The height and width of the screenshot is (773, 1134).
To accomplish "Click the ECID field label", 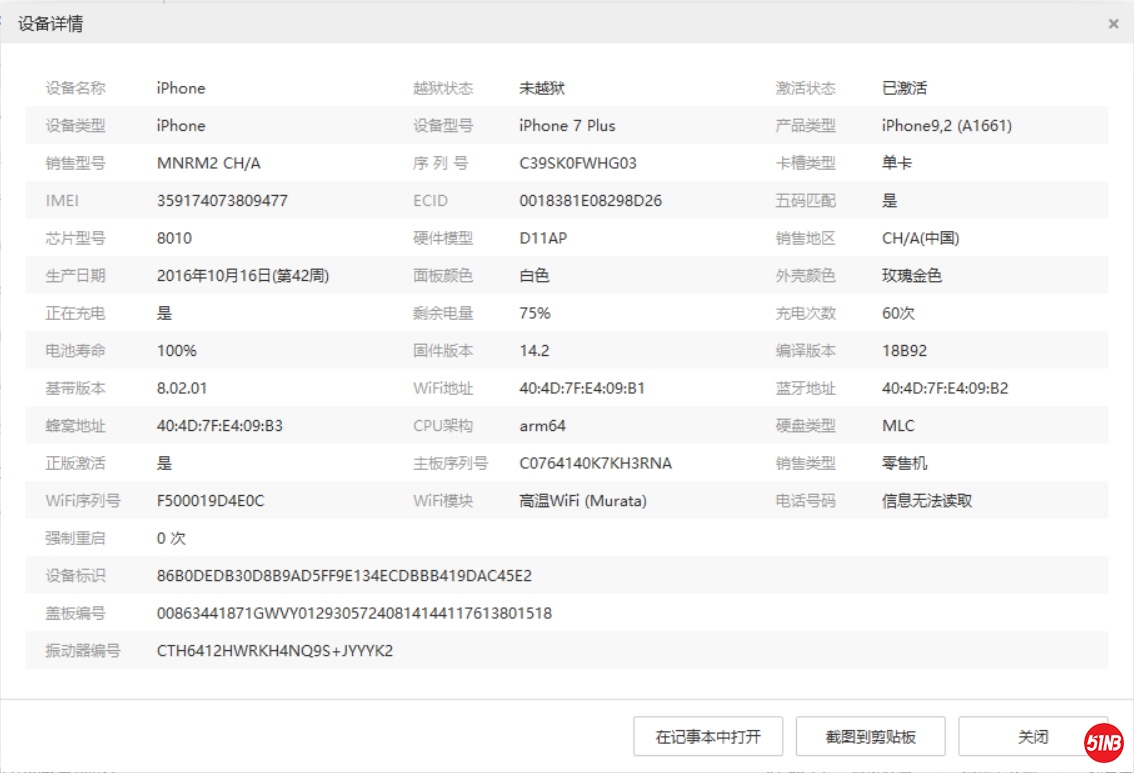I will [x=430, y=201].
